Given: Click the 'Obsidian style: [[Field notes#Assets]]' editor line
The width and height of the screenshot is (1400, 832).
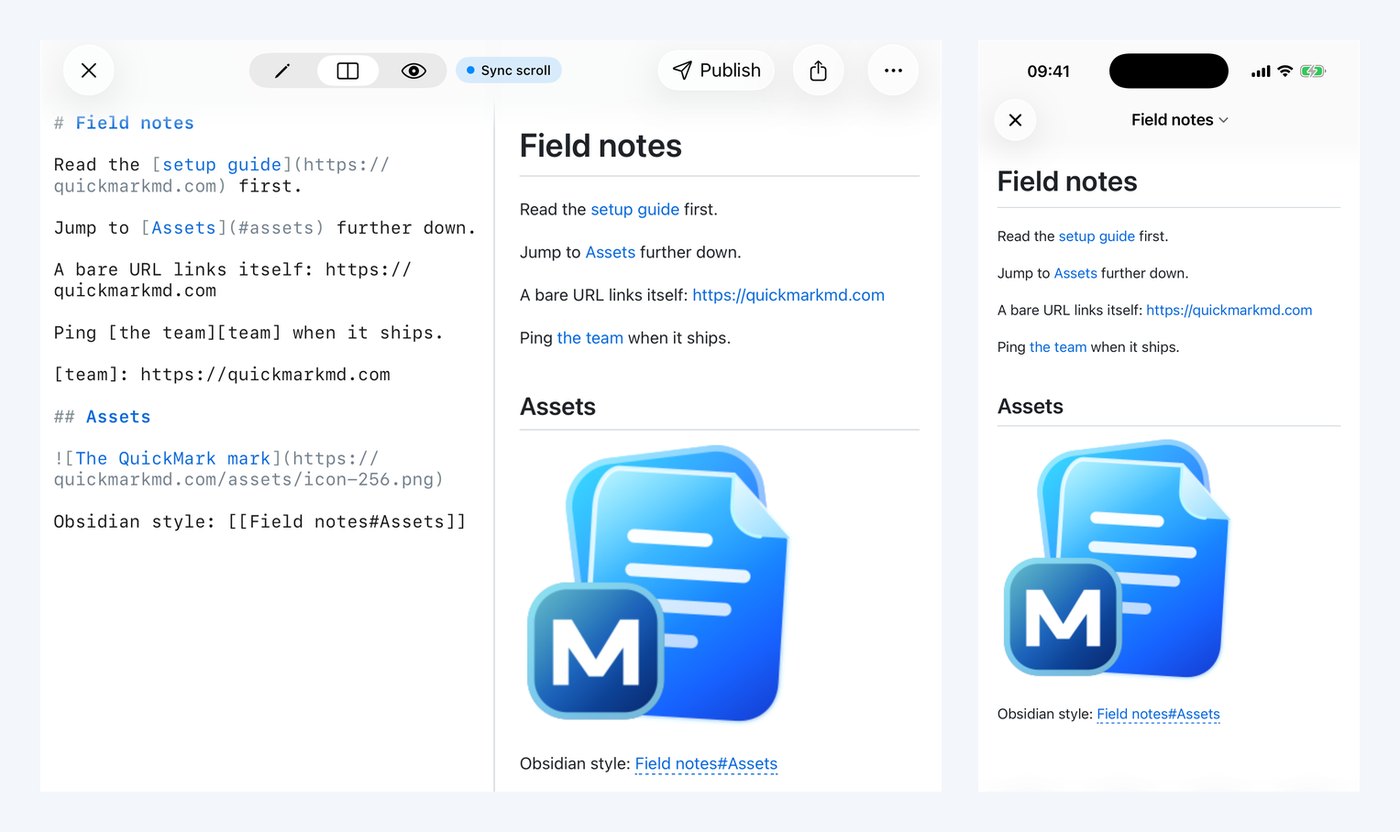Looking at the screenshot, I should pos(260,521).
